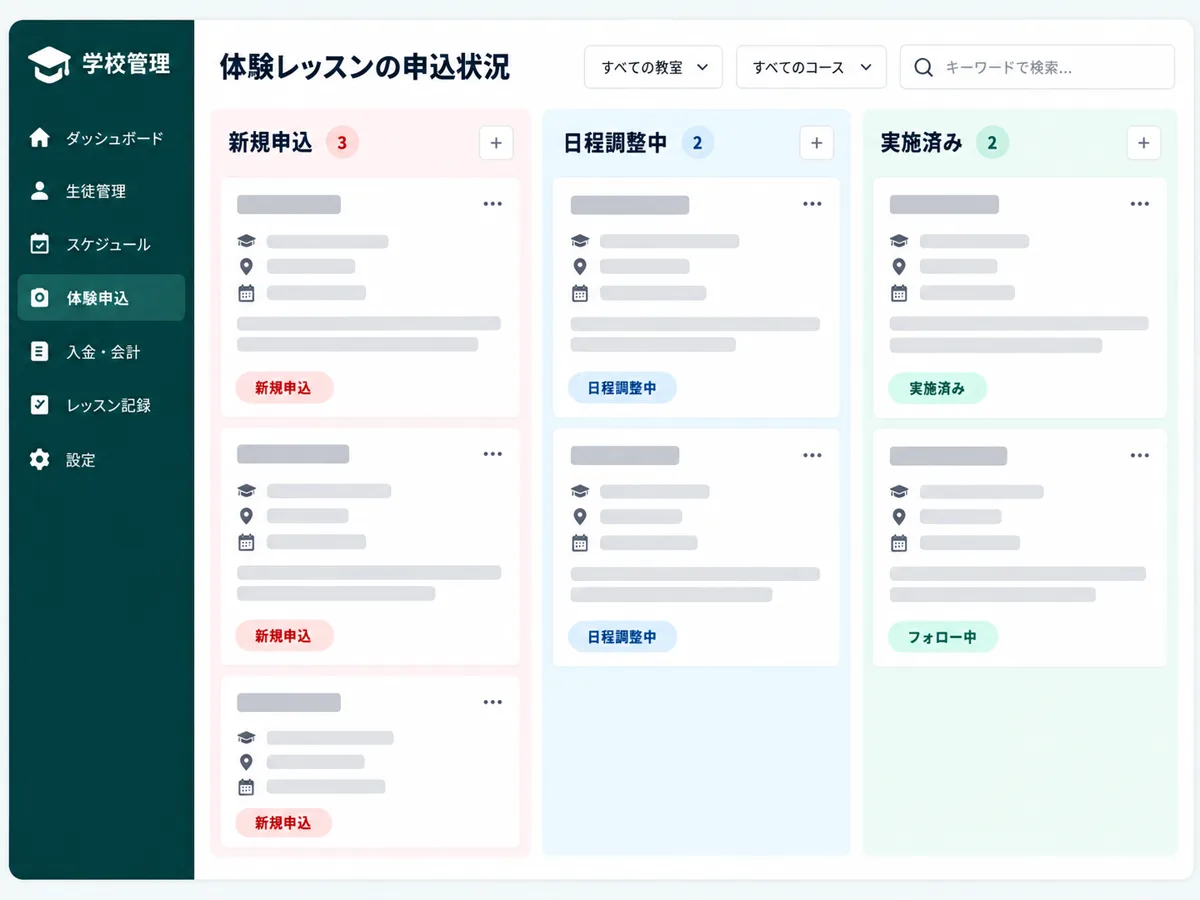Click the calendar icon beside スケジュール

39,244
